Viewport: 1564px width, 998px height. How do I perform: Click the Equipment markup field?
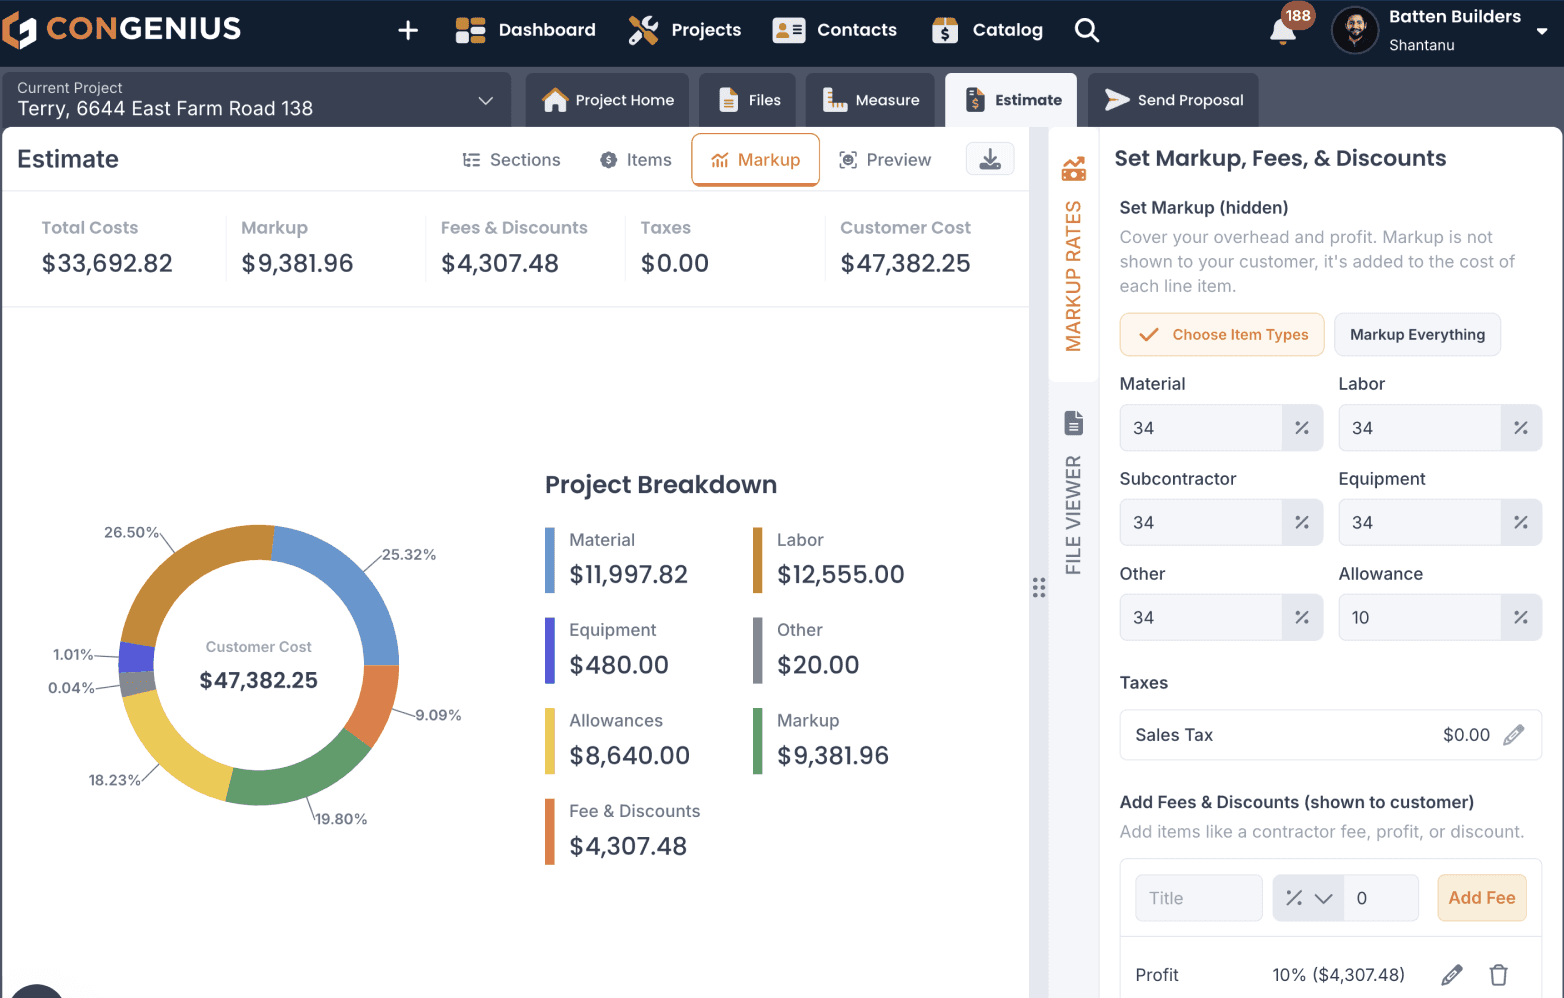[1420, 523]
